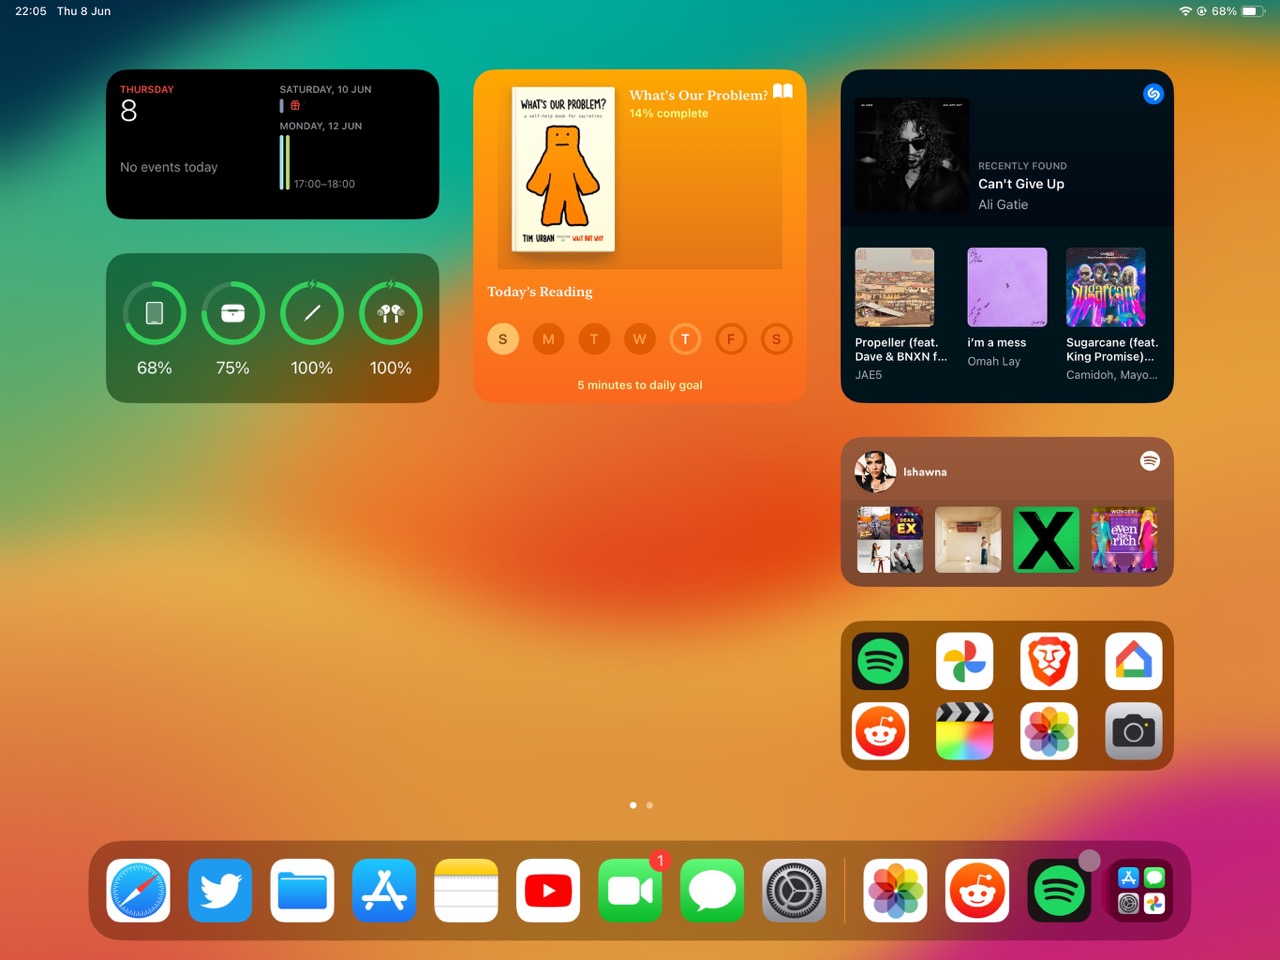Tap the Shazam logo in widget

tap(1153, 93)
